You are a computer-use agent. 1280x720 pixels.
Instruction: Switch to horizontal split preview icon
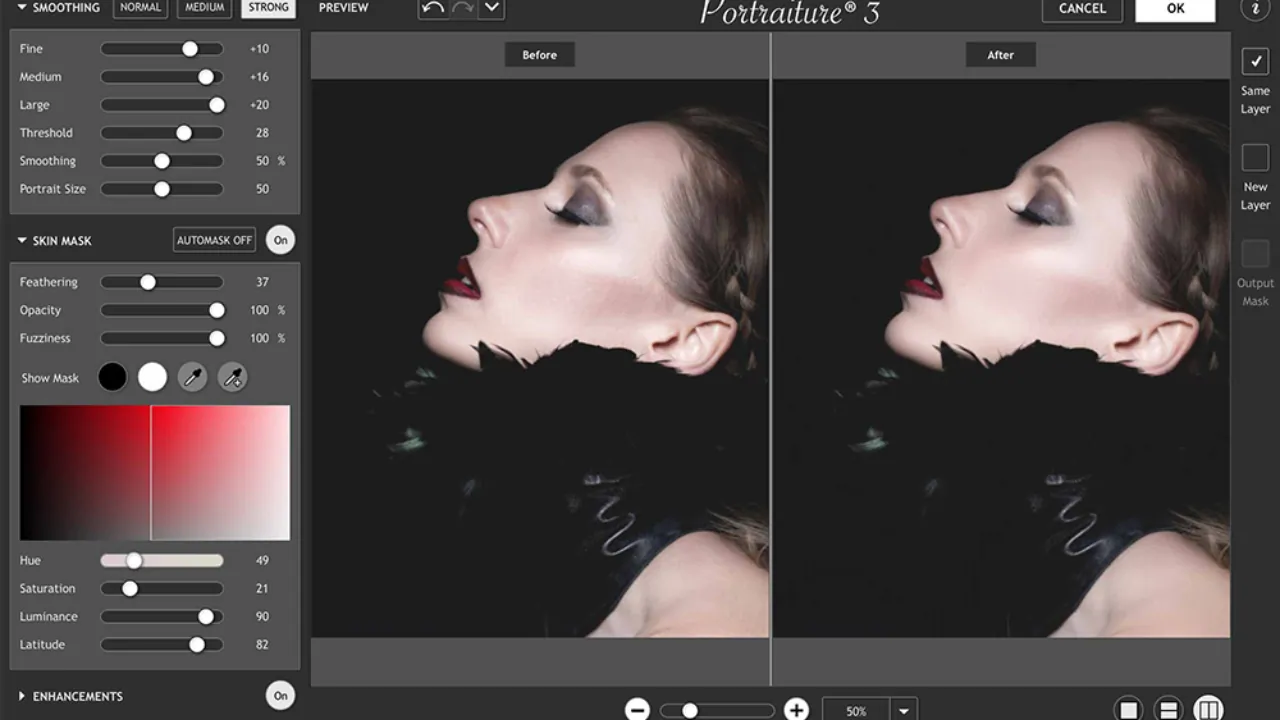pos(1168,709)
